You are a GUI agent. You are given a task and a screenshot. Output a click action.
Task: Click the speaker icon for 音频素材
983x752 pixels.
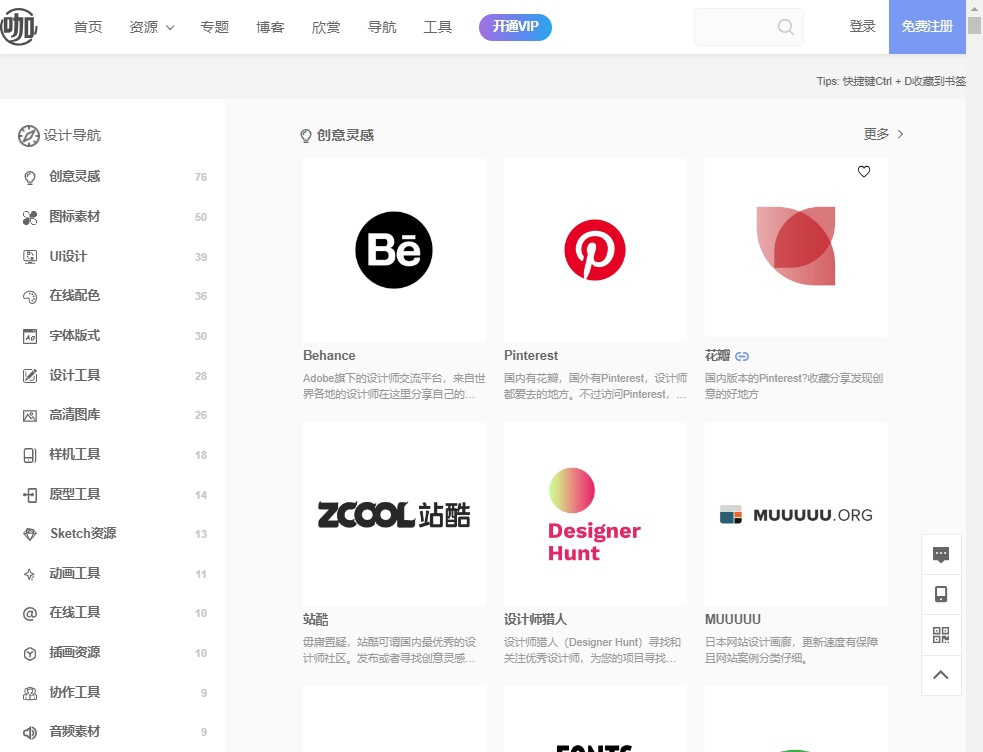tap(29, 733)
